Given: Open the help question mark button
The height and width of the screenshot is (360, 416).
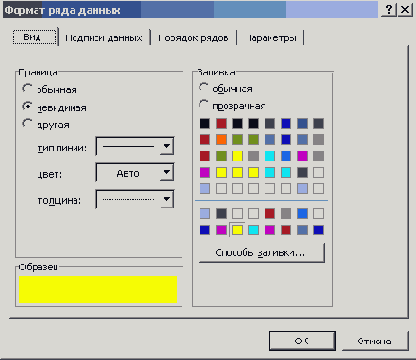Looking at the screenshot, I should click(x=388, y=10).
